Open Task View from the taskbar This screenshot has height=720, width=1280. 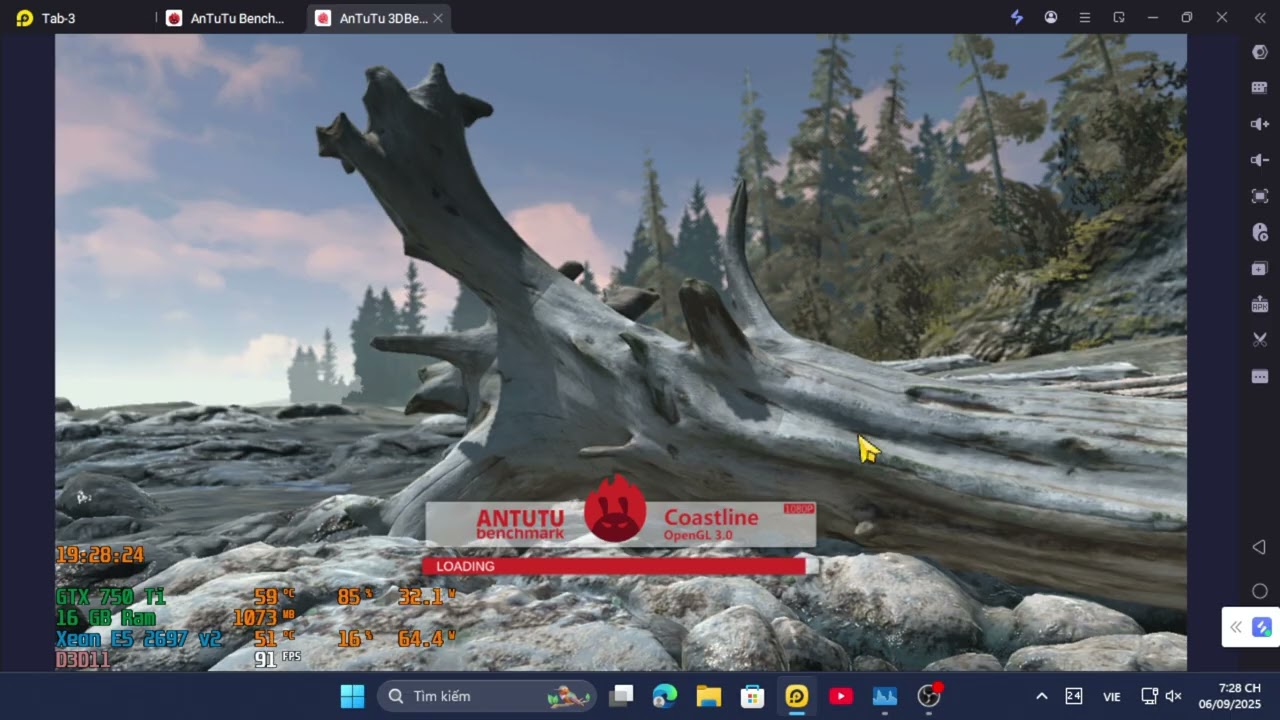pyautogui.click(x=623, y=696)
